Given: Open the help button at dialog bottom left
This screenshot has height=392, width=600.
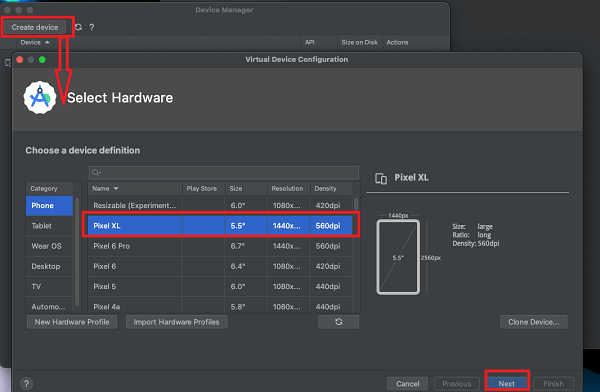Looking at the screenshot, I should [26, 384].
